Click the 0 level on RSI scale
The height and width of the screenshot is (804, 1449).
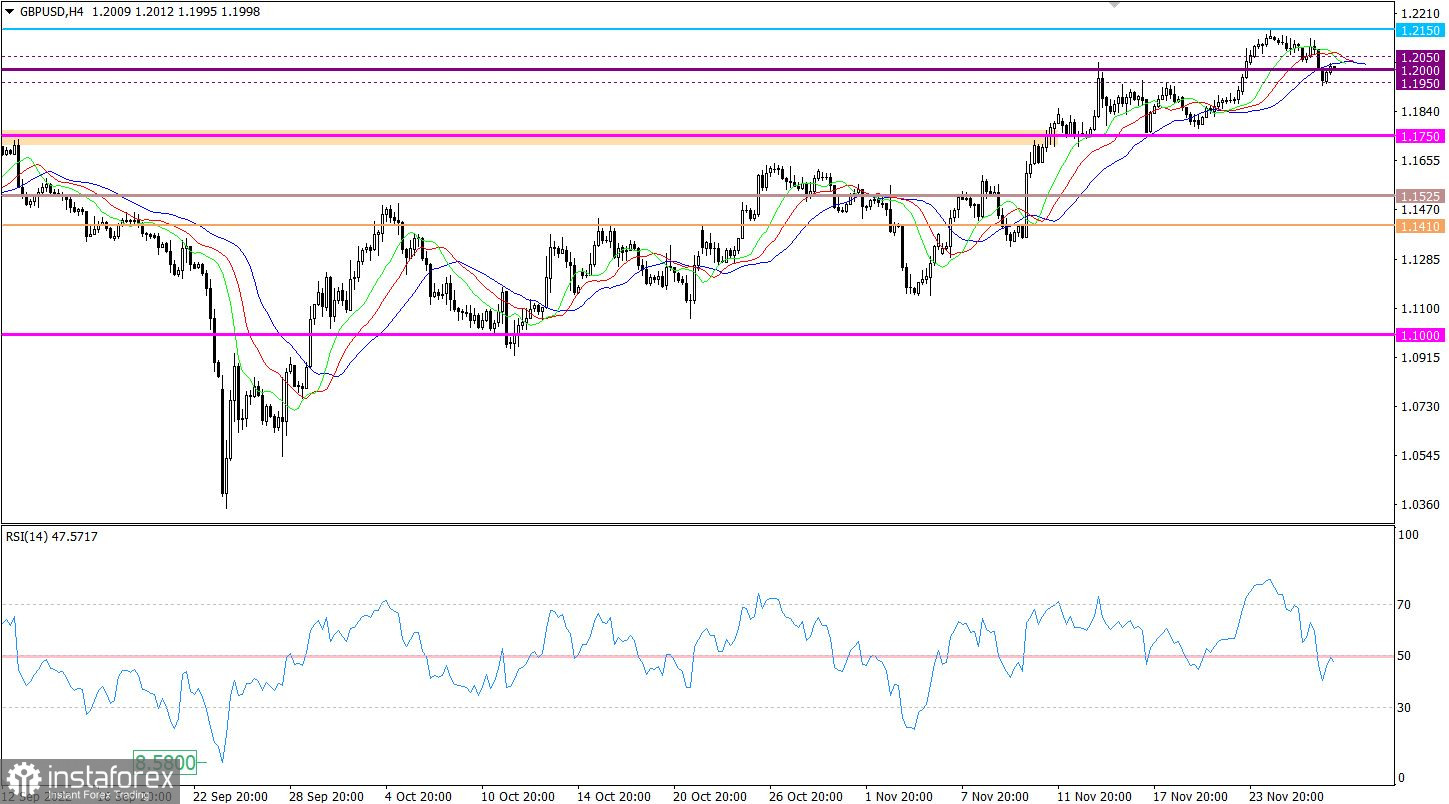[1402, 778]
